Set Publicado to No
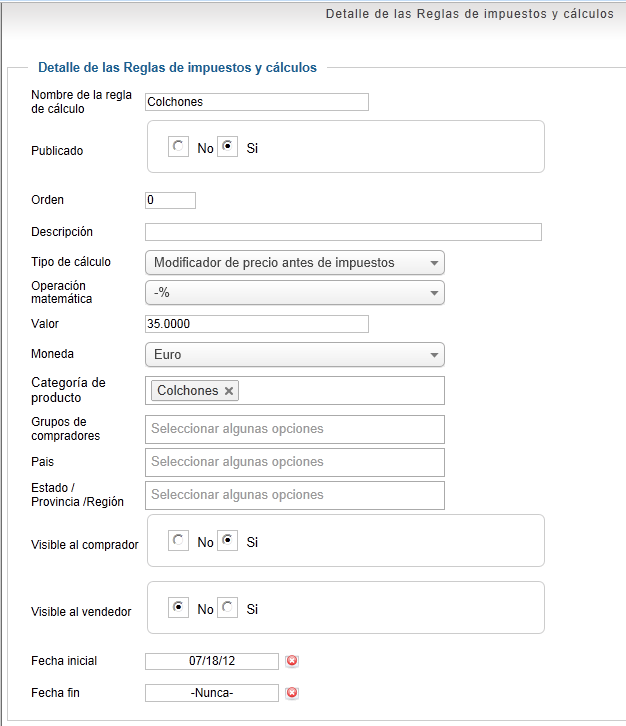 (178, 147)
